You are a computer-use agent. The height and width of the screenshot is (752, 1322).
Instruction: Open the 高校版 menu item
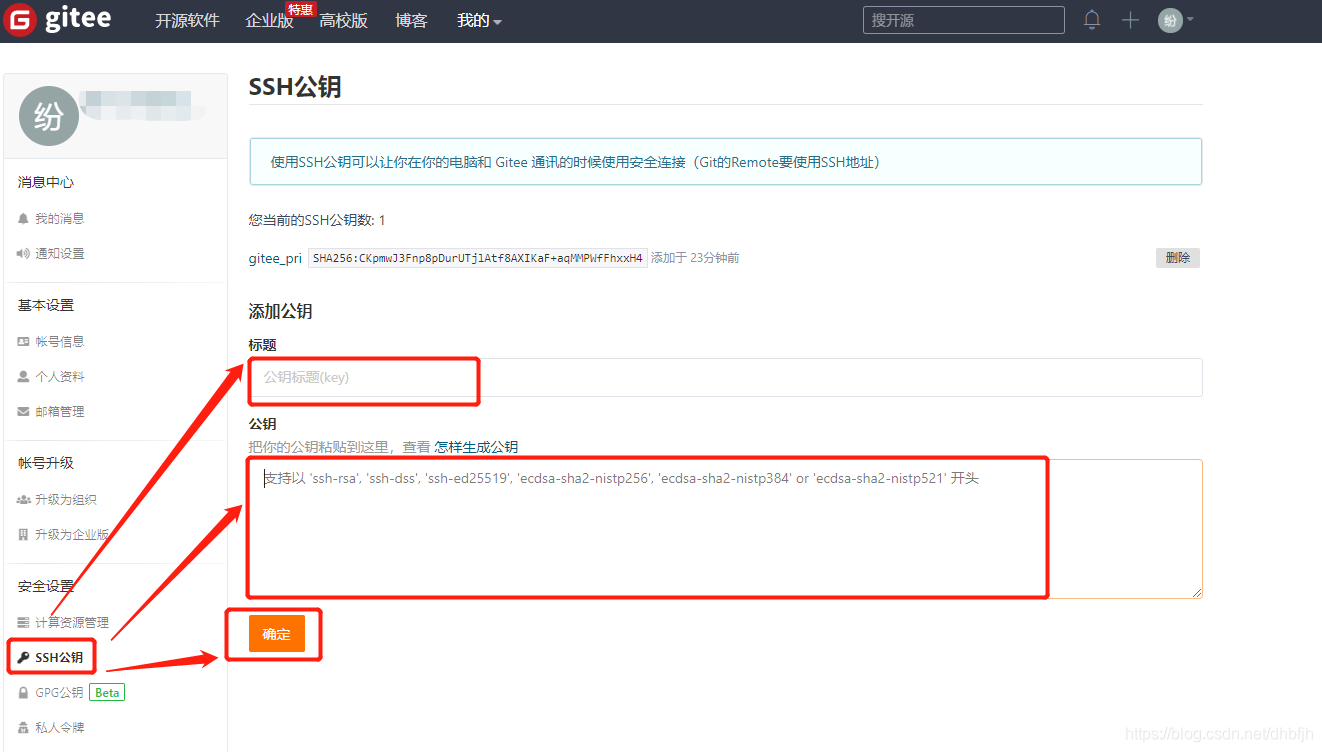pyautogui.click(x=343, y=21)
